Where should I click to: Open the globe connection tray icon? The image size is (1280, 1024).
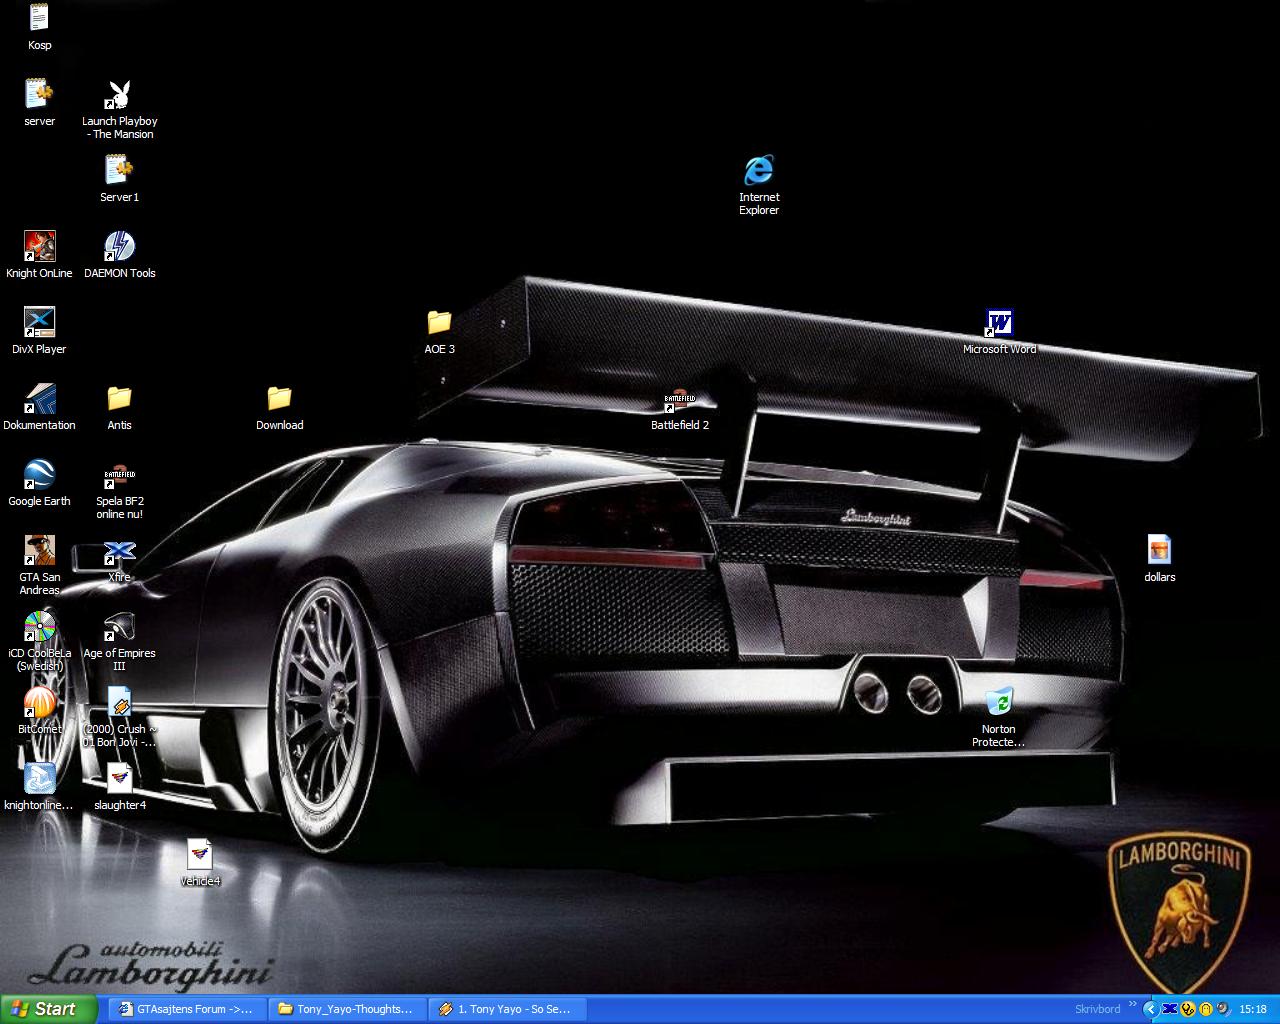pos(1223,1009)
